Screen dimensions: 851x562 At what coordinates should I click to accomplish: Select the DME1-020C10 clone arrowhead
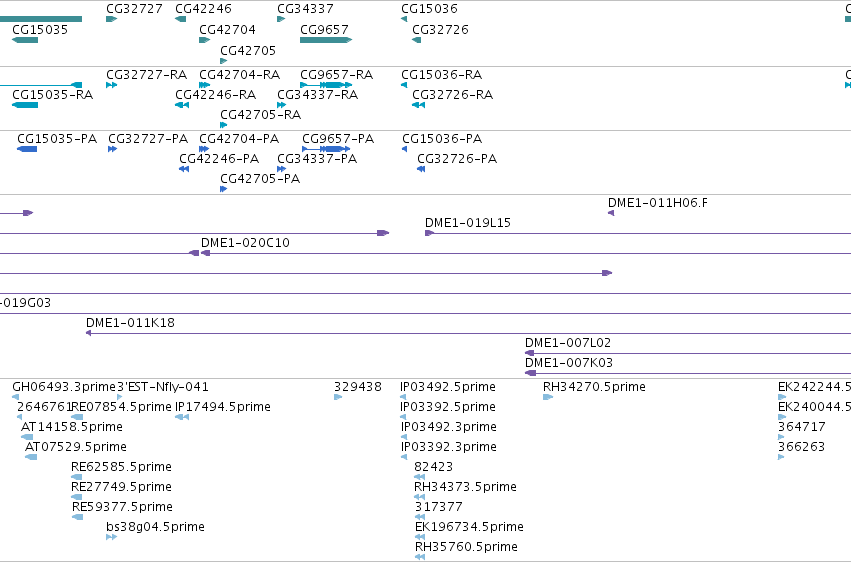tap(205, 253)
